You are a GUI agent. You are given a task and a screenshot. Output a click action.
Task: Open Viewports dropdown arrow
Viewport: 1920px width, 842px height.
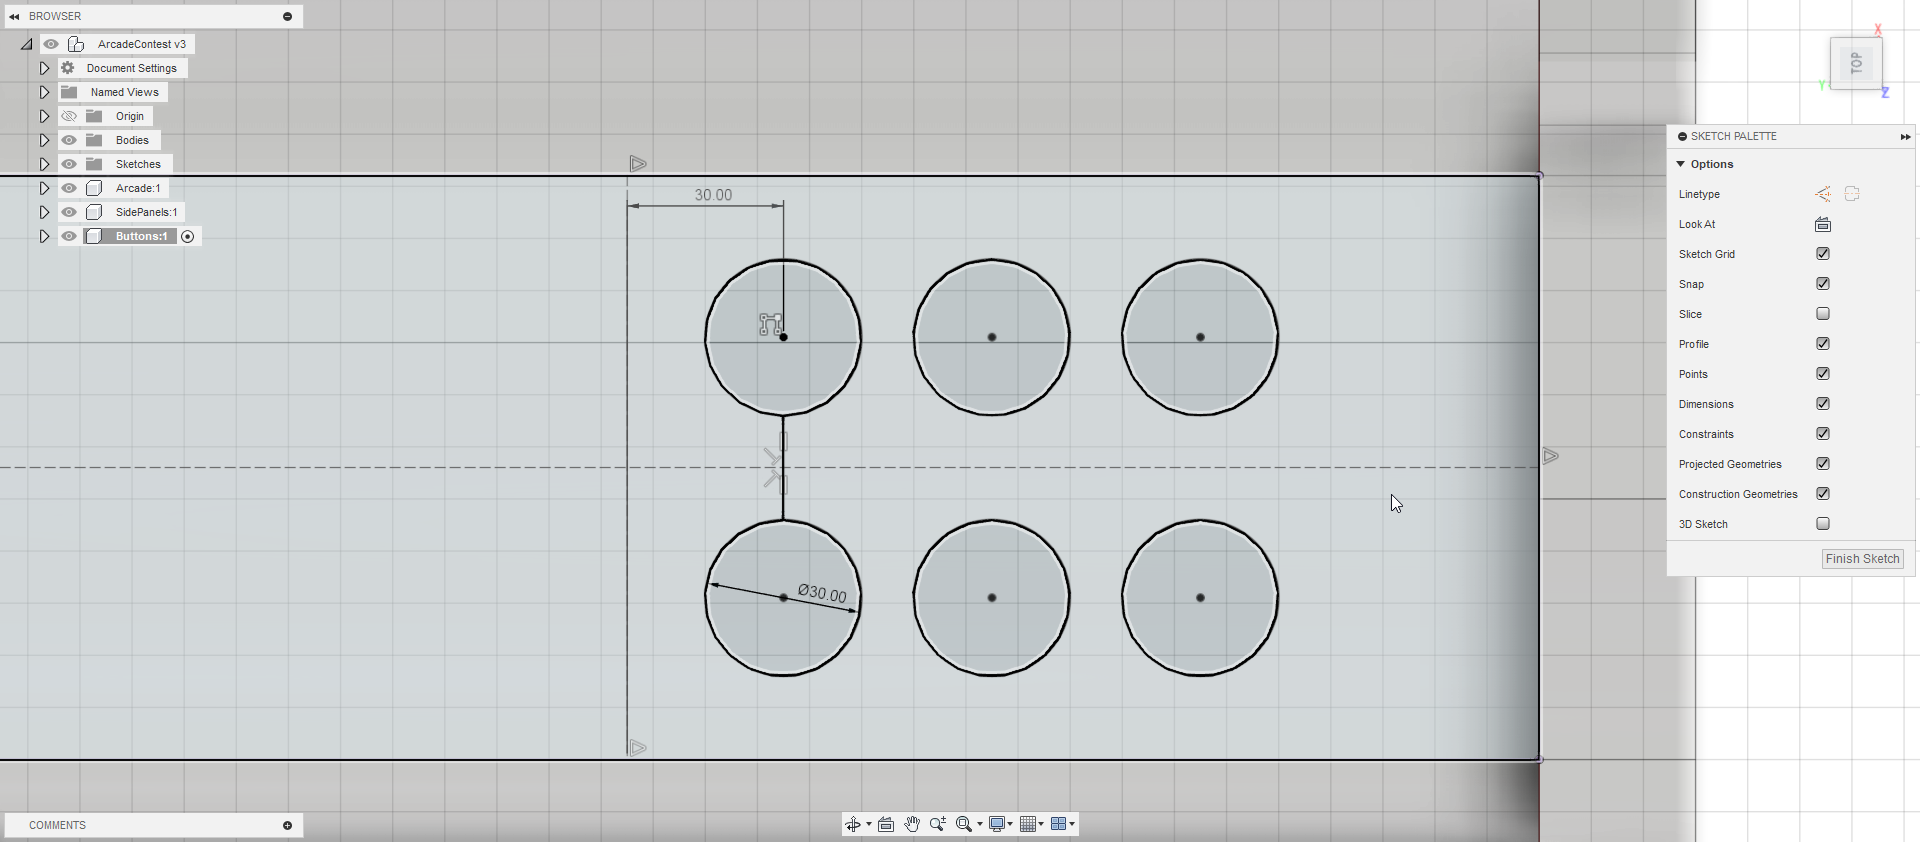pos(1072,825)
